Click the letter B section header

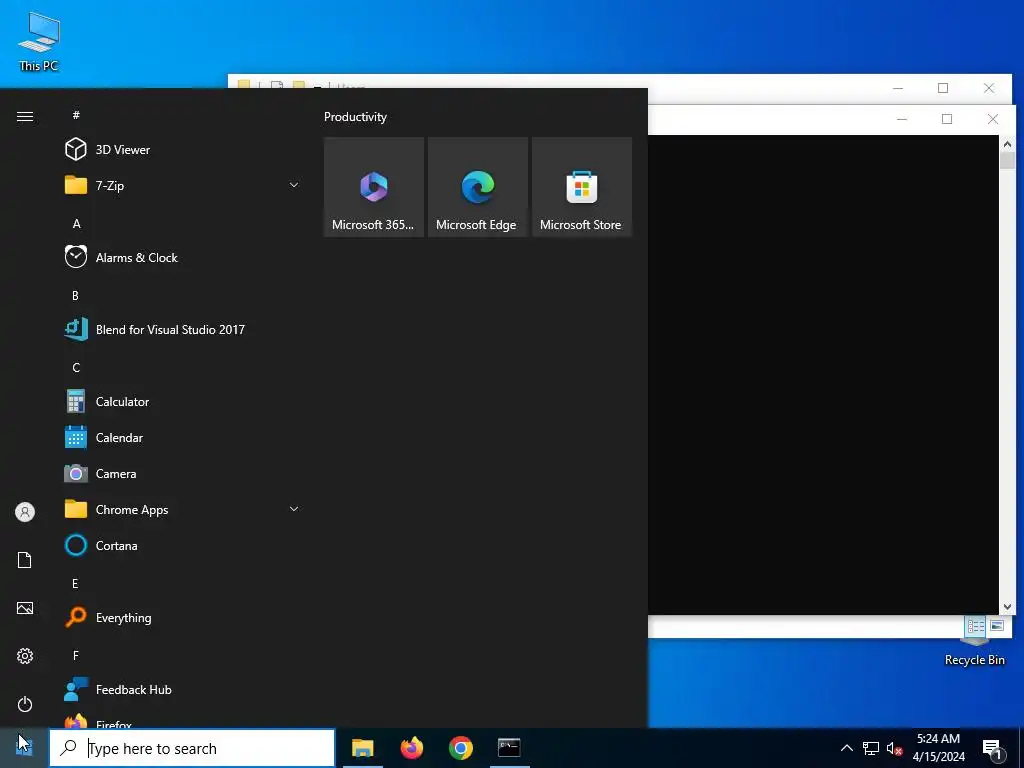point(75,295)
